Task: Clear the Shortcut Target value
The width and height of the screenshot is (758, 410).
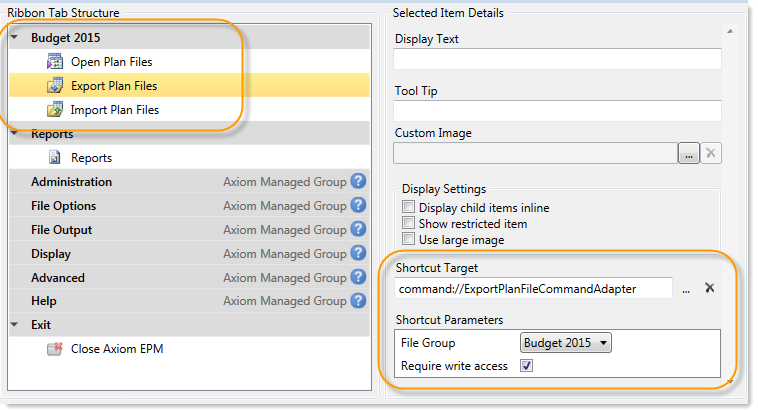Action: (x=710, y=288)
